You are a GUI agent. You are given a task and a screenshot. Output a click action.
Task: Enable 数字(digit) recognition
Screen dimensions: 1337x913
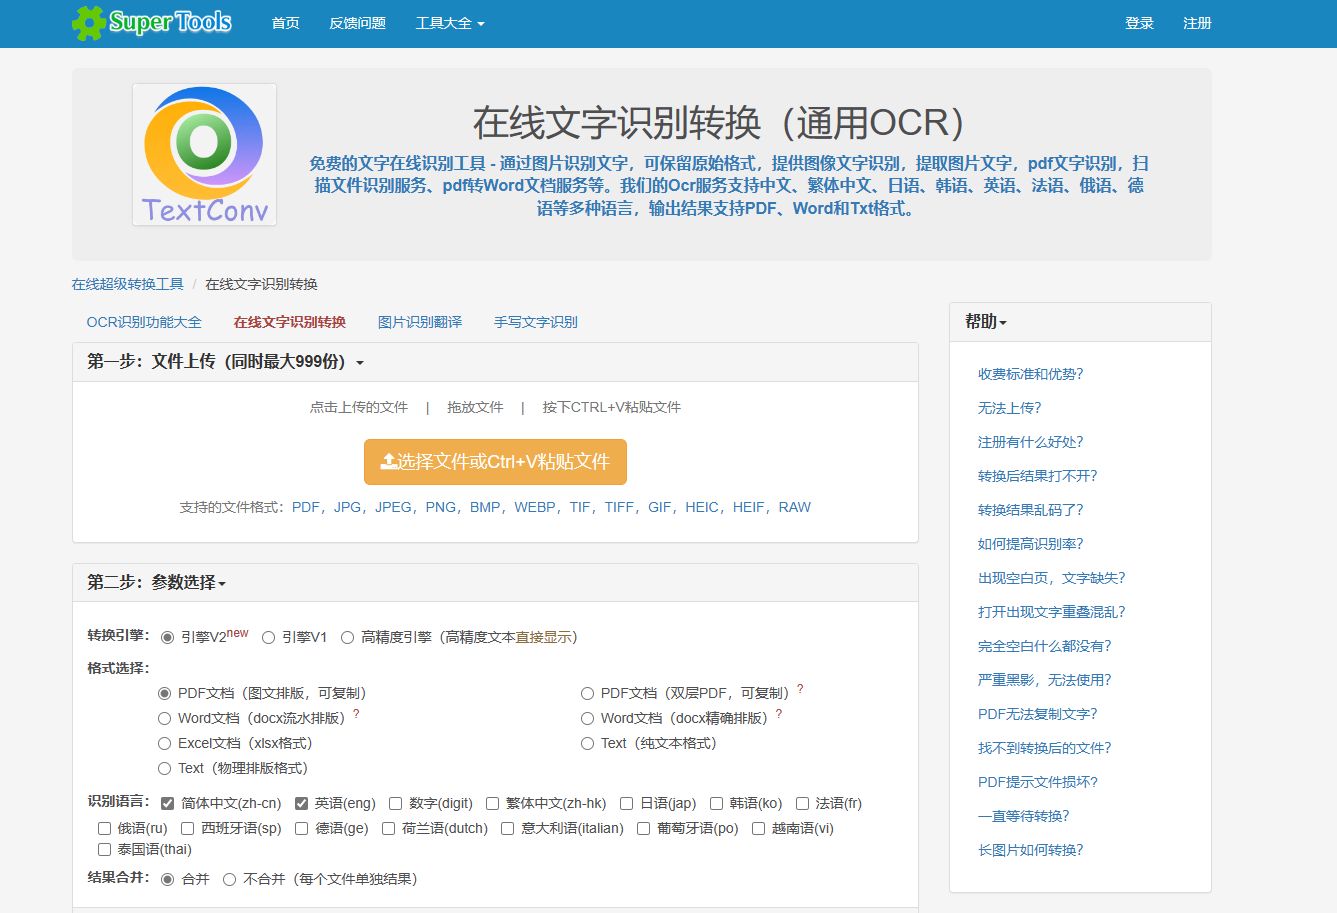(395, 803)
